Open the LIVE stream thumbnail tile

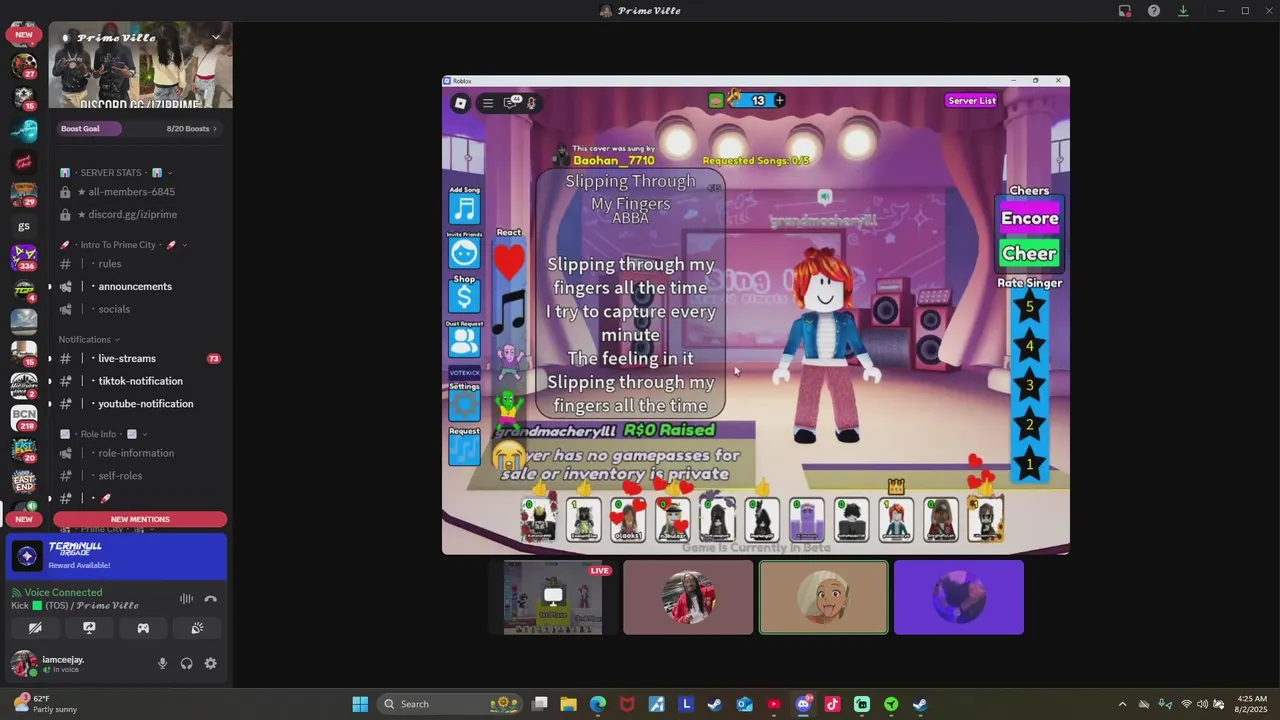[x=553, y=597]
